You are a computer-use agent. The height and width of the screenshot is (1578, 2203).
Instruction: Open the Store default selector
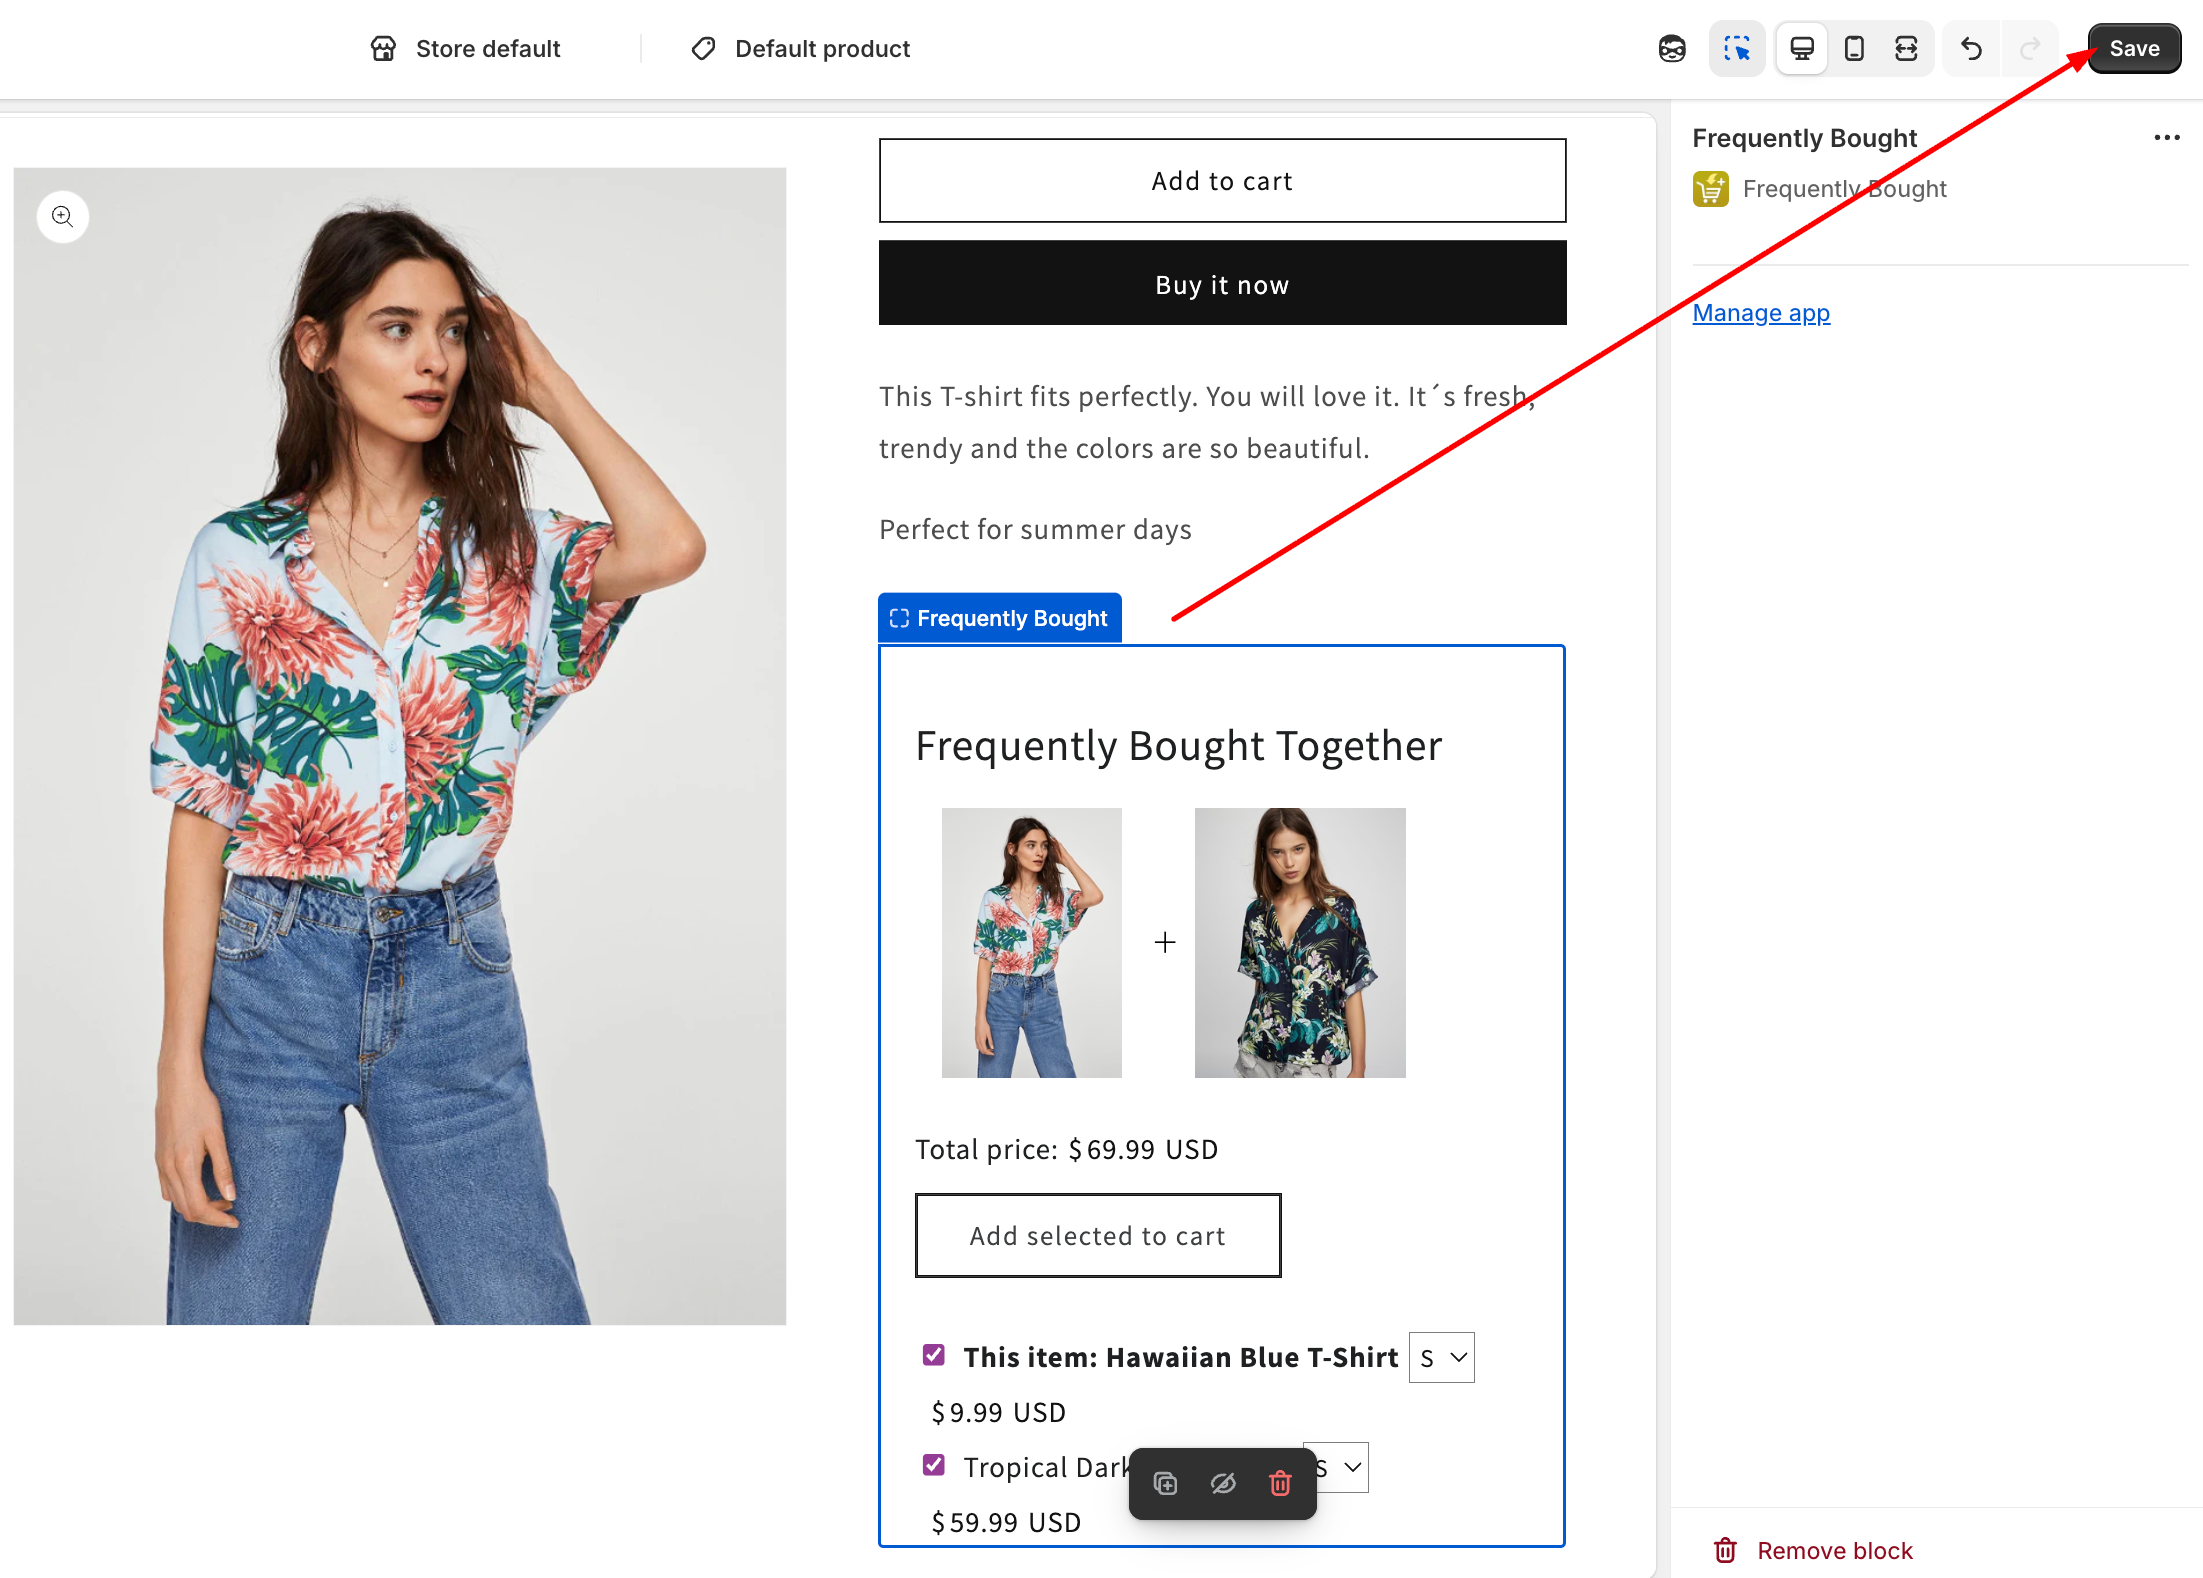[466, 48]
